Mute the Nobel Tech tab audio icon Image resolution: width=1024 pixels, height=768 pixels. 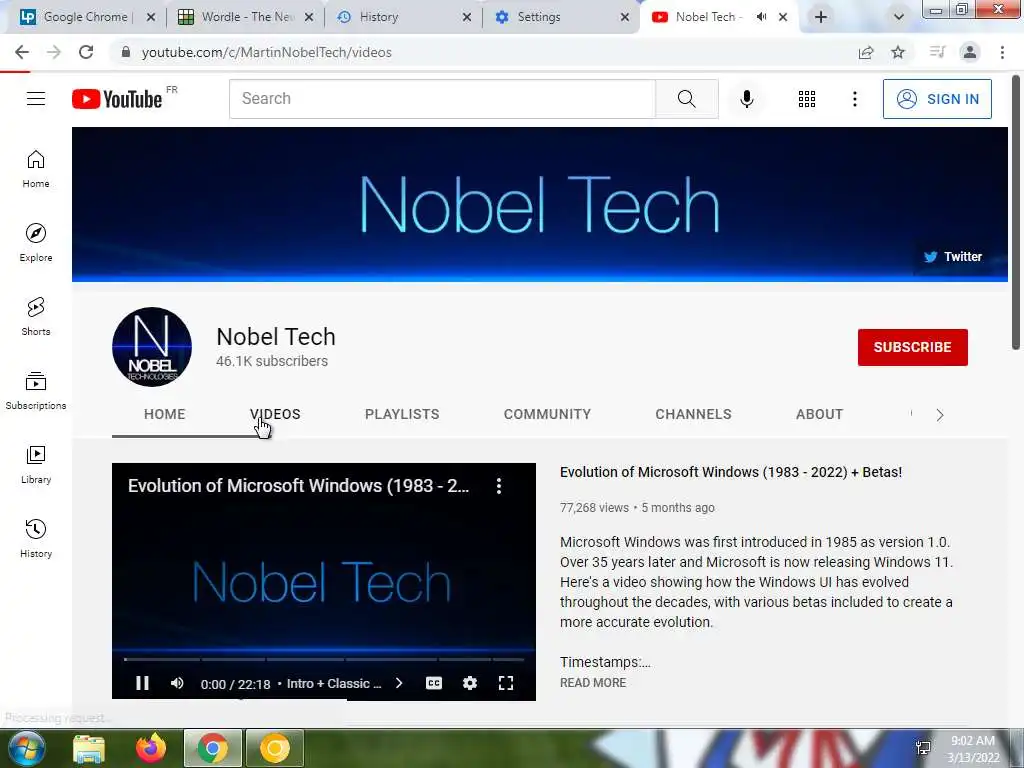(x=761, y=17)
